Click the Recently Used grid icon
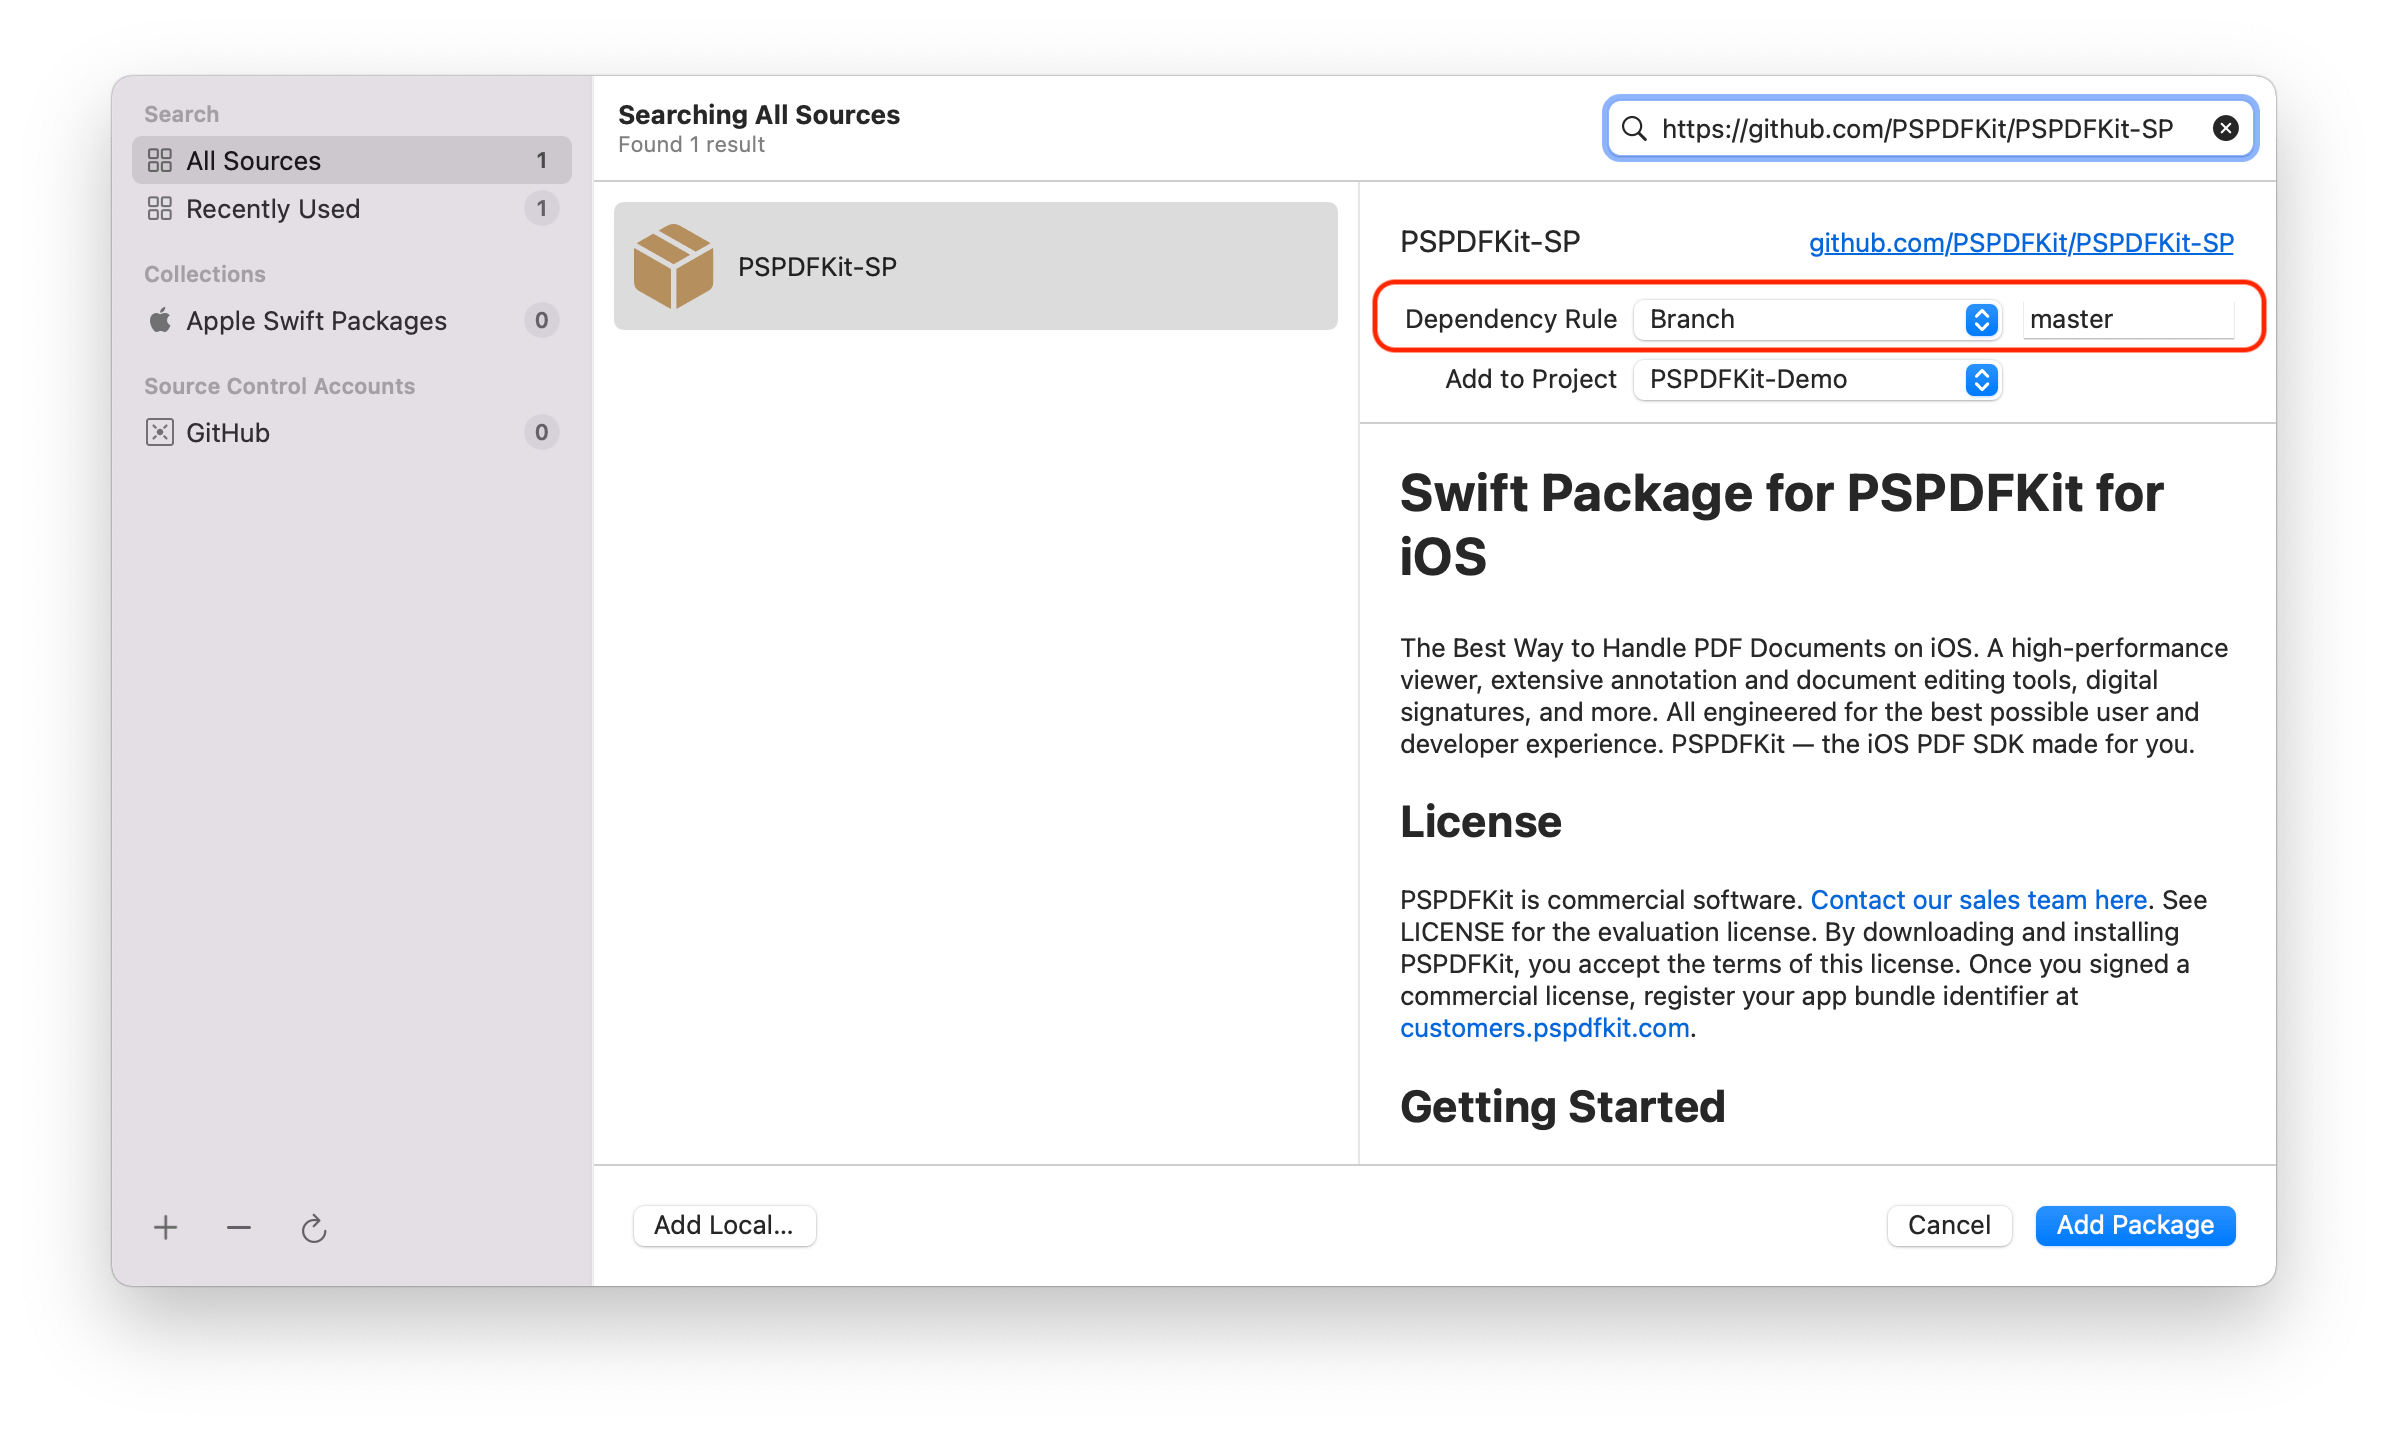 pos(160,208)
